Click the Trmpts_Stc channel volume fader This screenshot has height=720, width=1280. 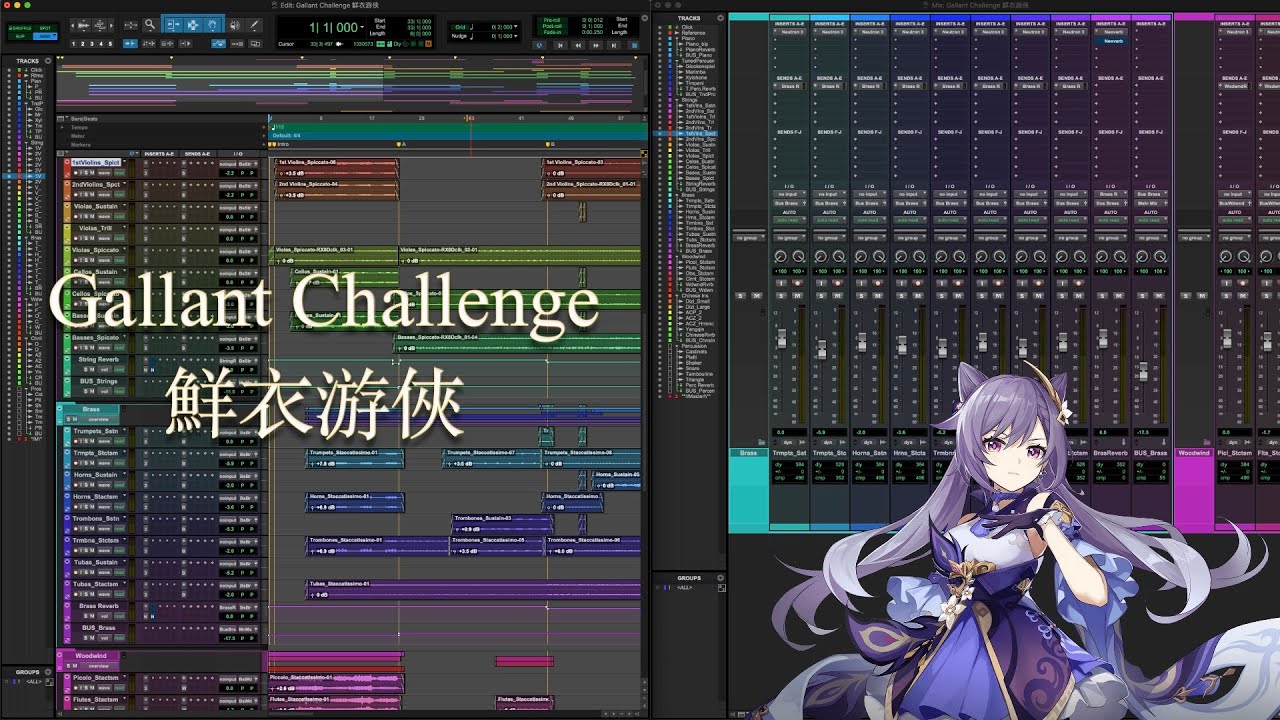pos(822,349)
